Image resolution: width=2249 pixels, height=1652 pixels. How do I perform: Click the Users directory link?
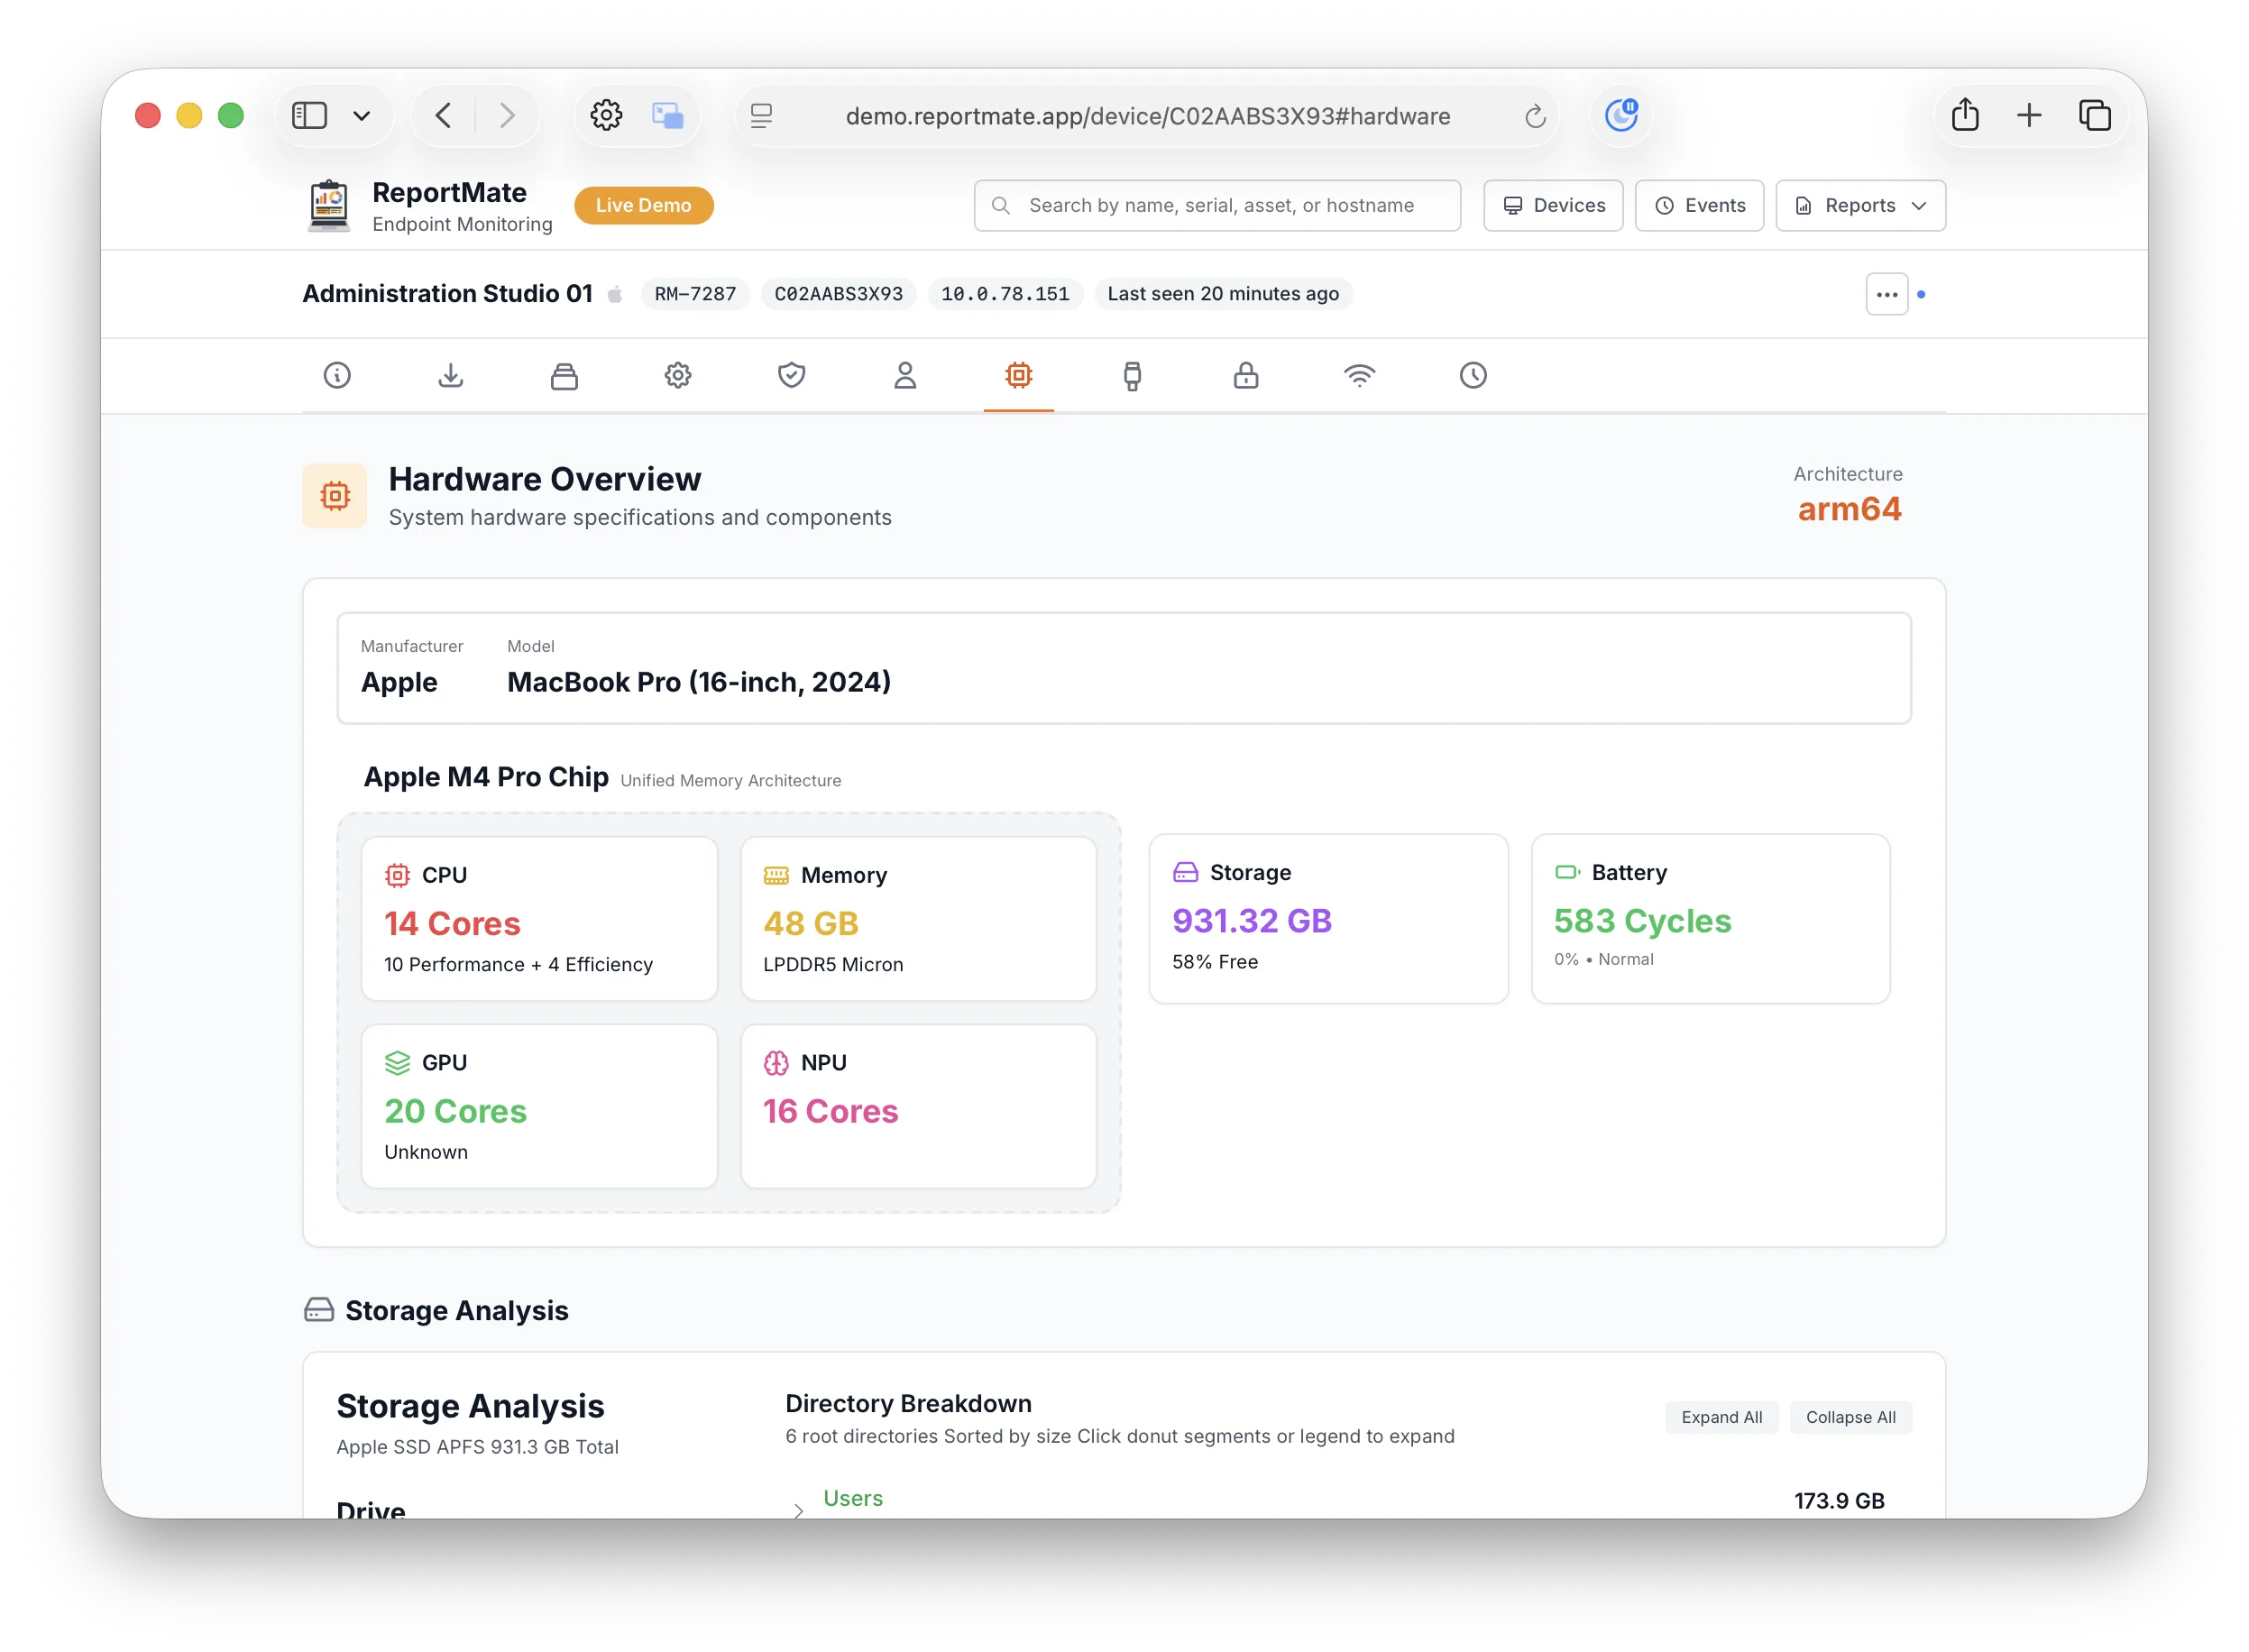[853, 1498]
